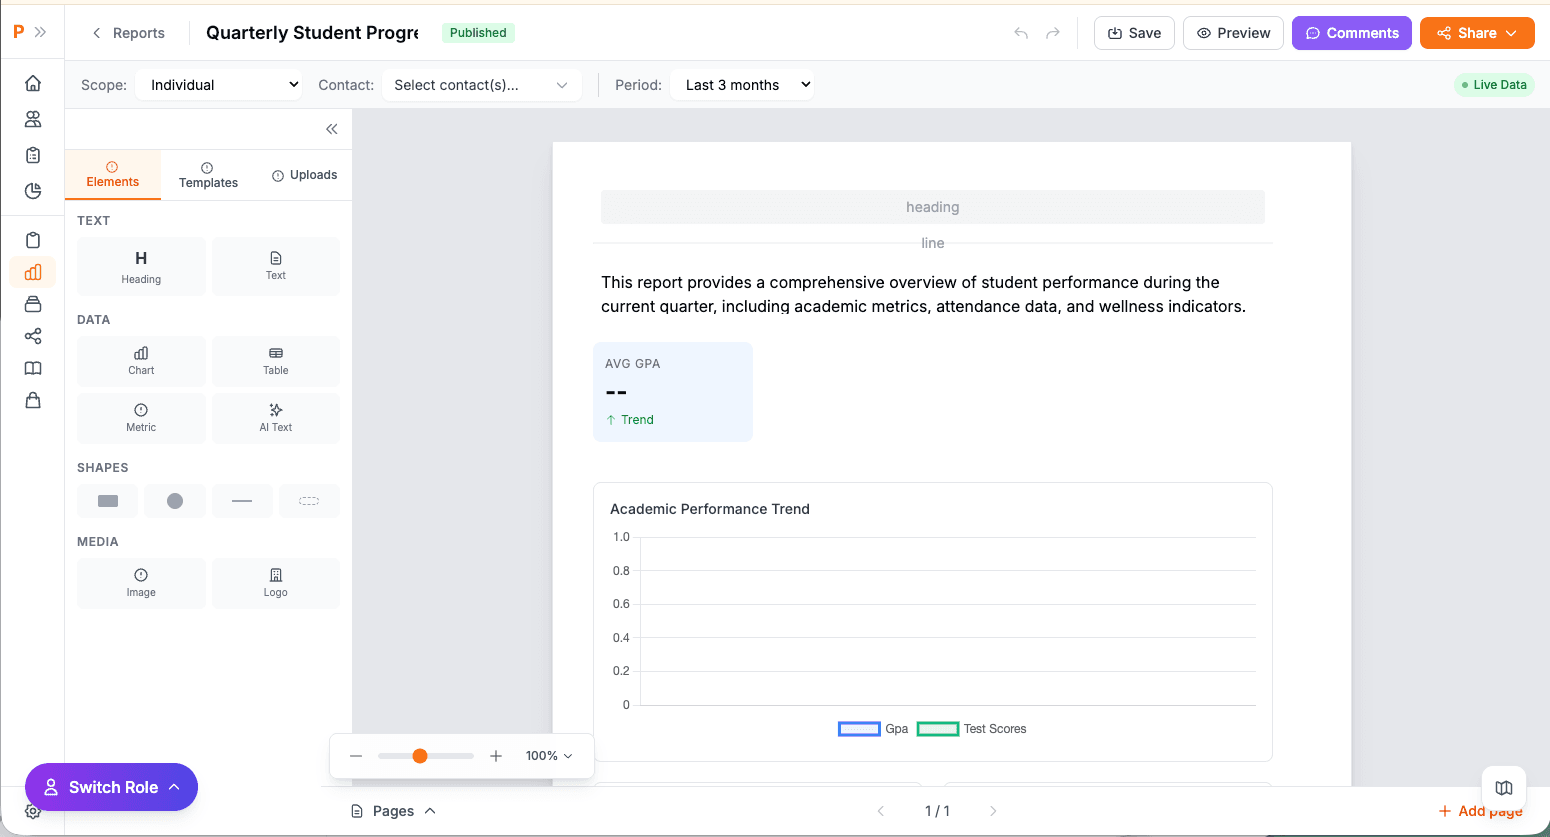Open the Scope dropdown showing Individual
1550x837 pixels.
[x=218, y=84]
